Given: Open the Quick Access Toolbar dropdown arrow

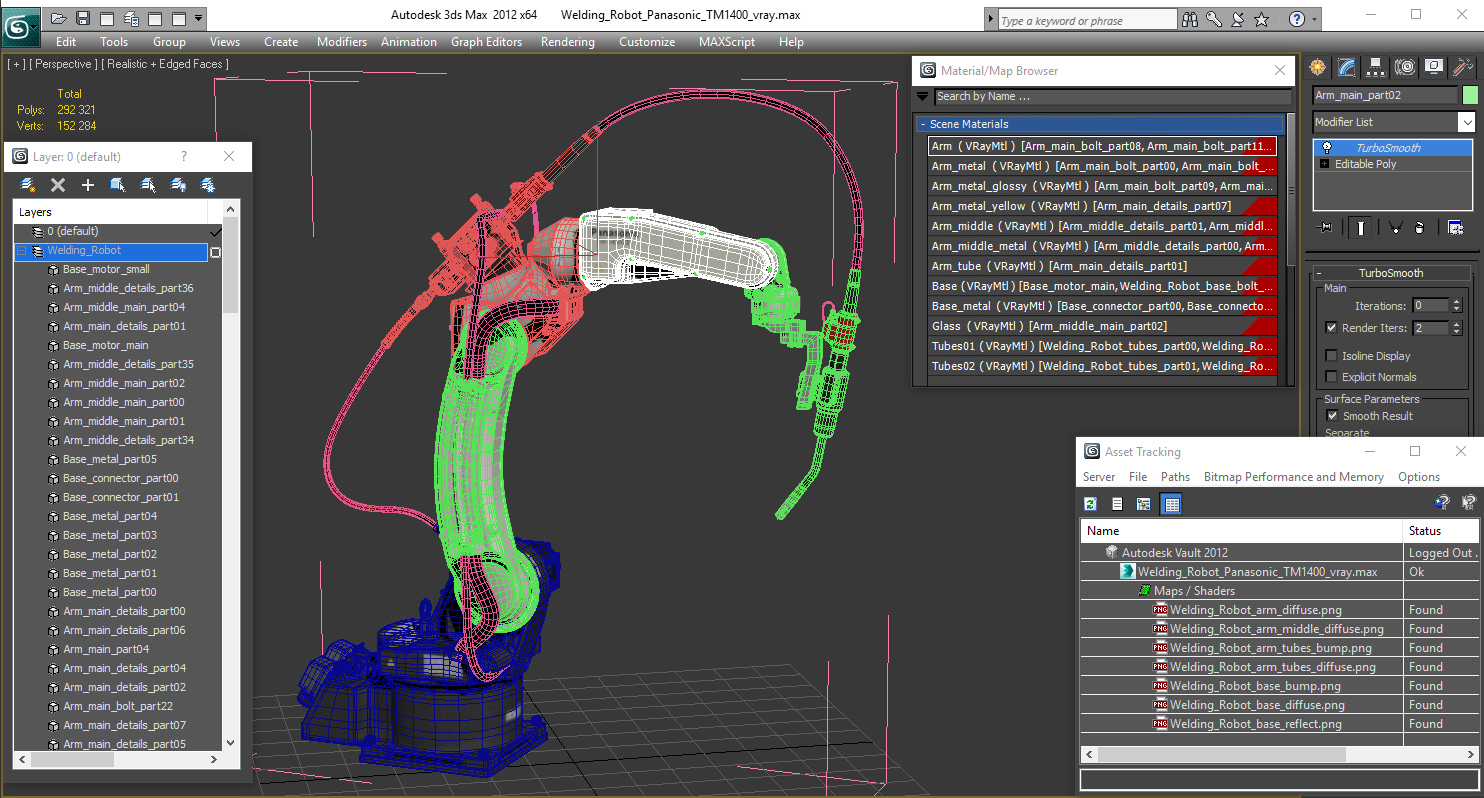Looking at the screenshot, I should click(198, 18).
